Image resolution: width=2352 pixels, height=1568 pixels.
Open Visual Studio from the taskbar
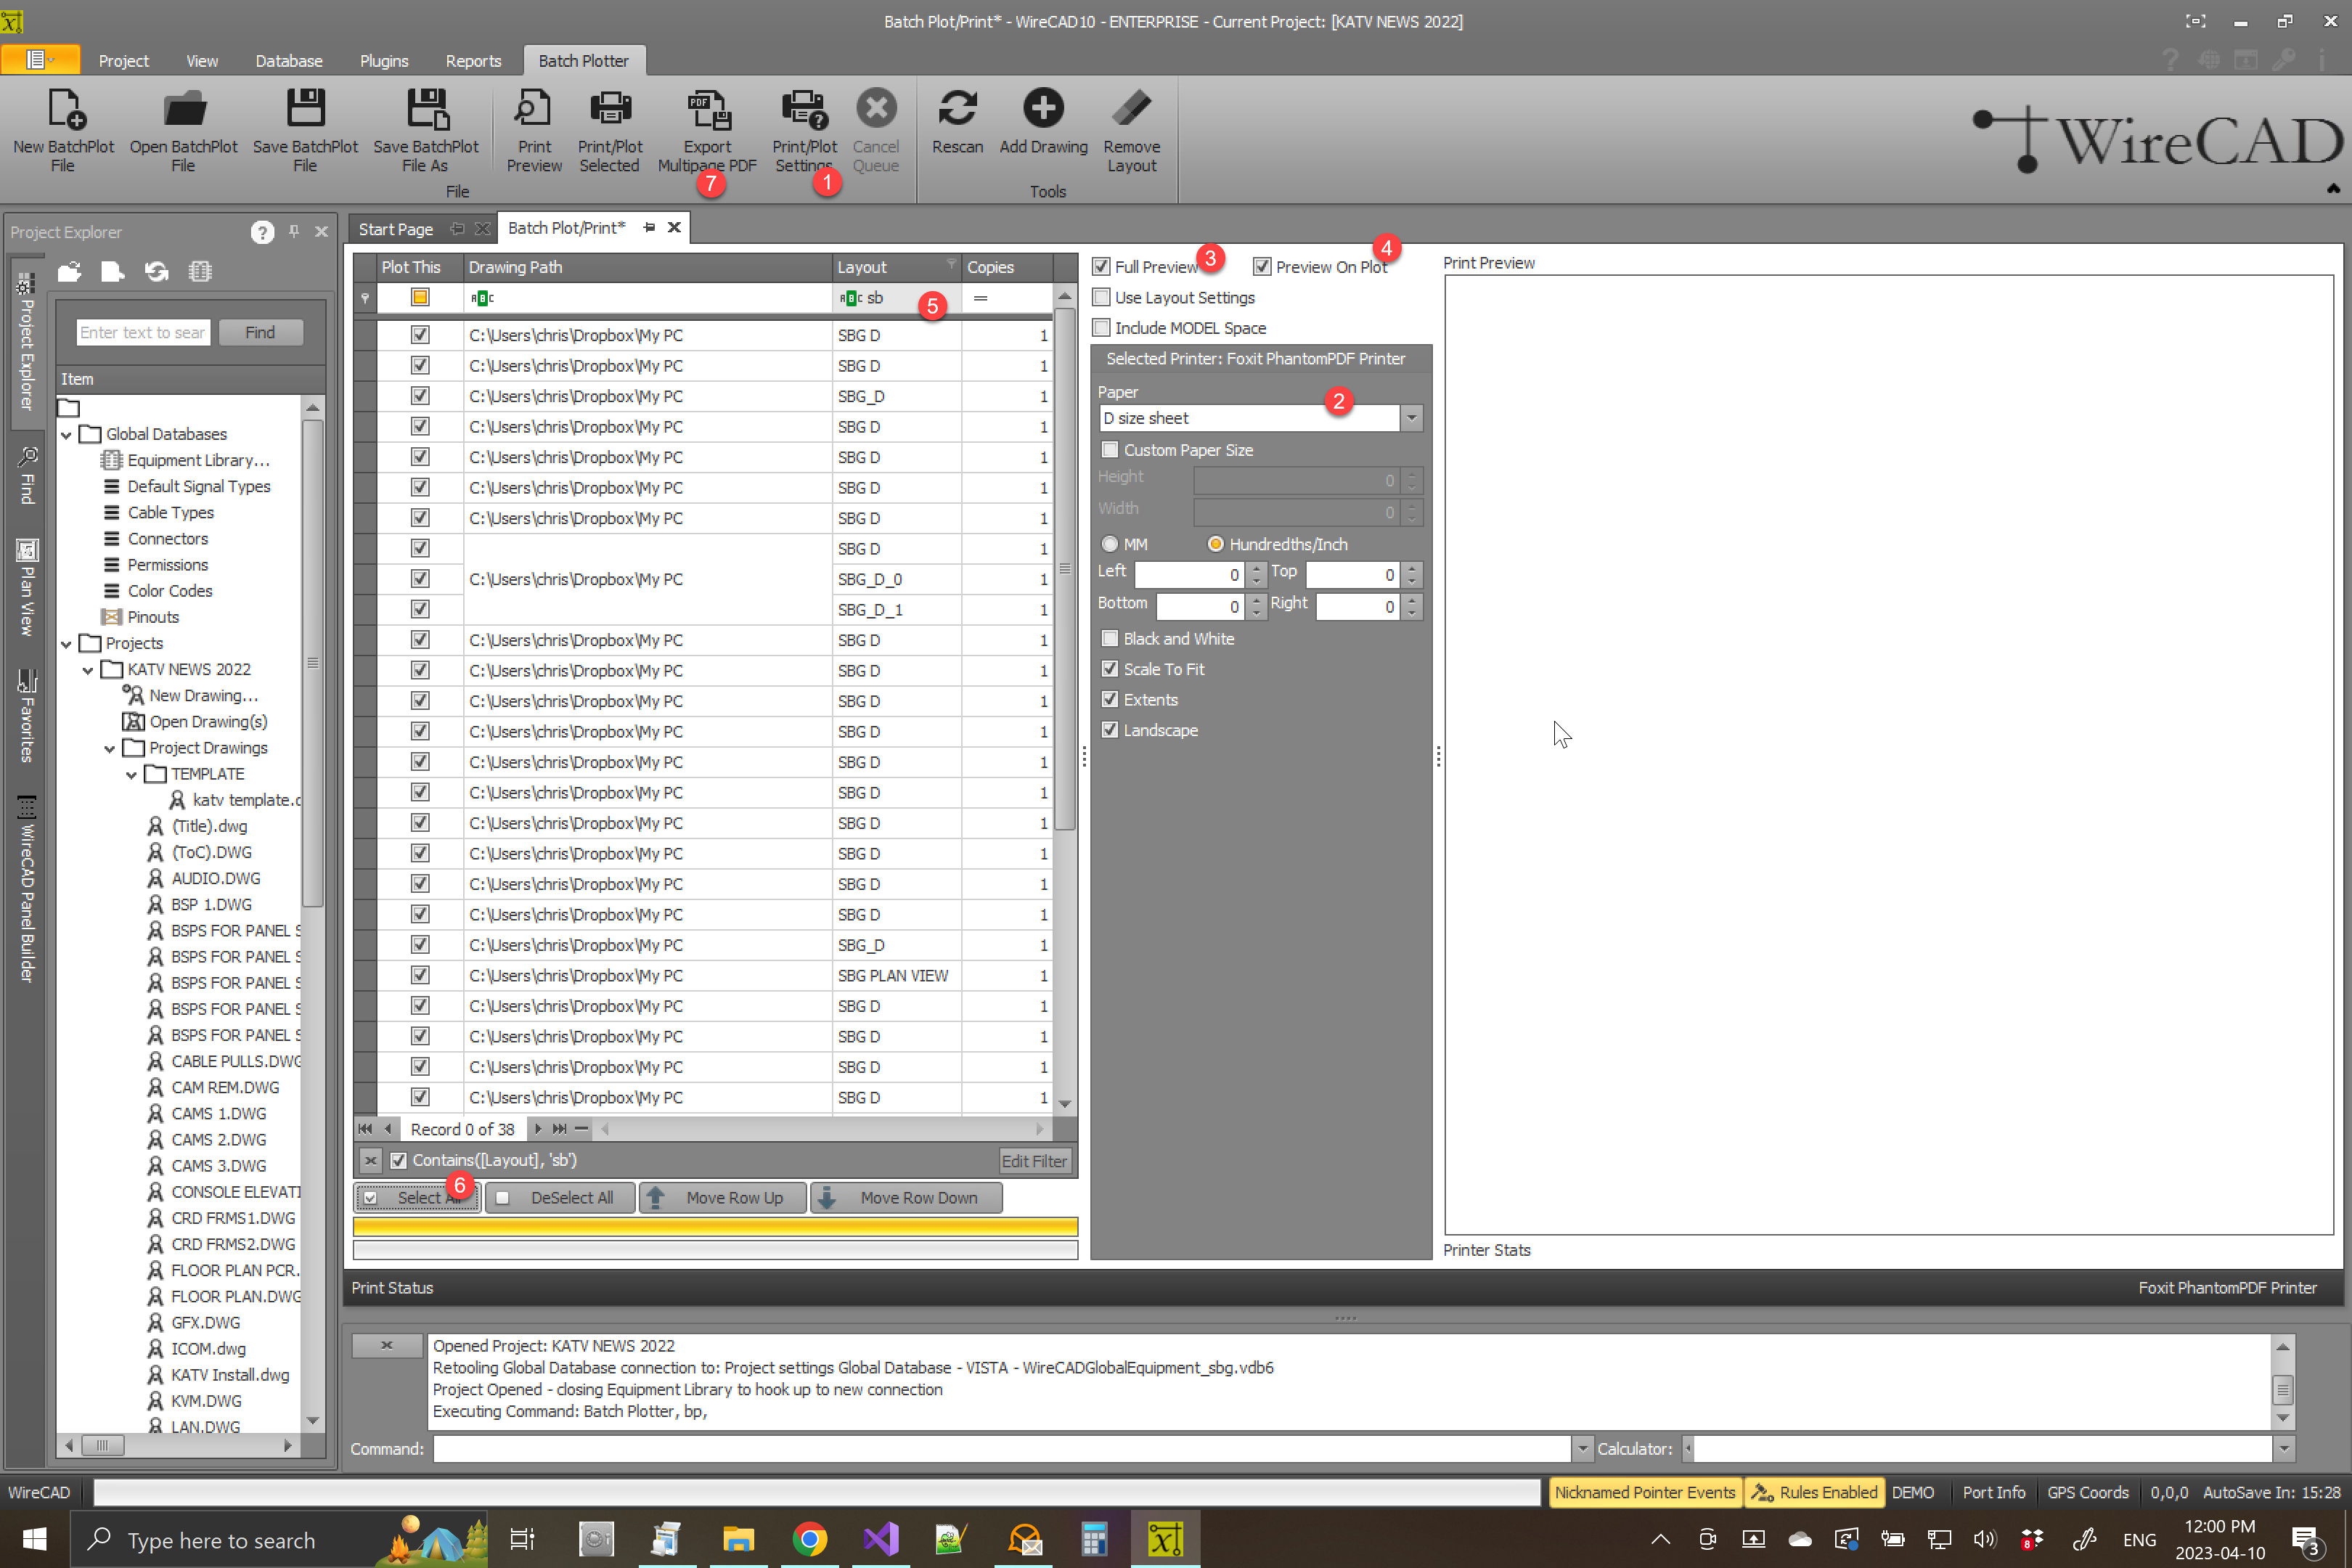click(x=881, y=1539)
